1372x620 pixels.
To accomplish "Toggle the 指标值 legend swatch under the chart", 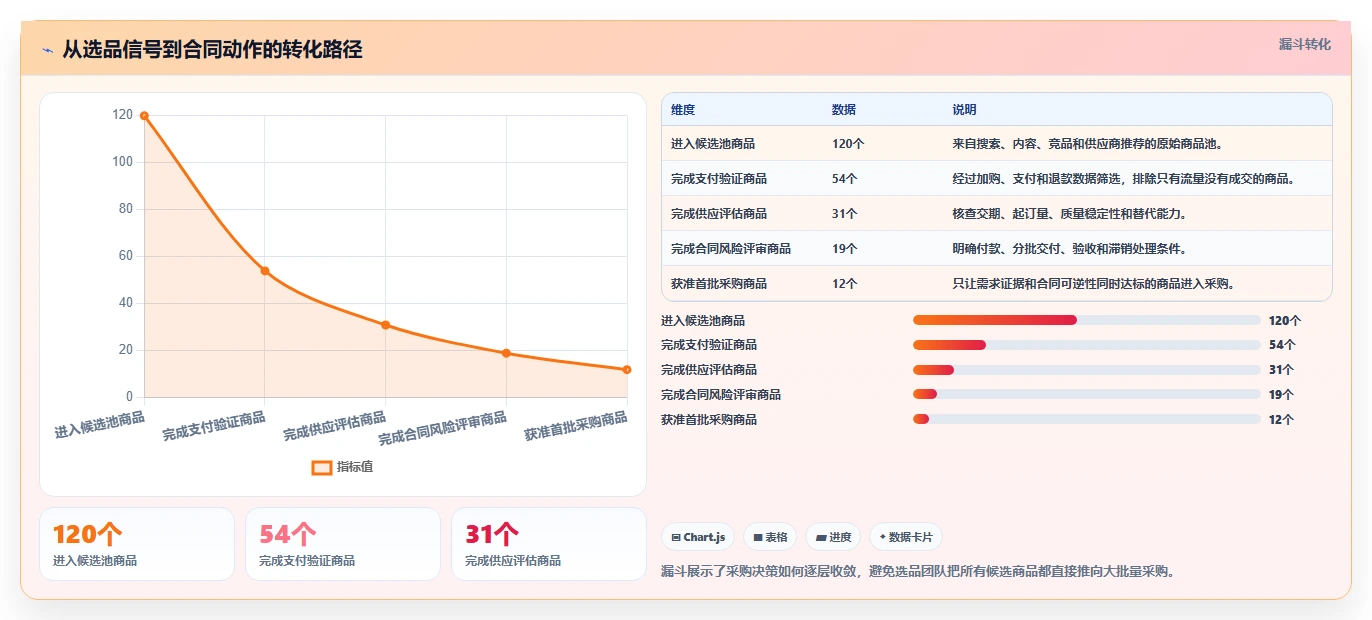I will pos(321,467).
